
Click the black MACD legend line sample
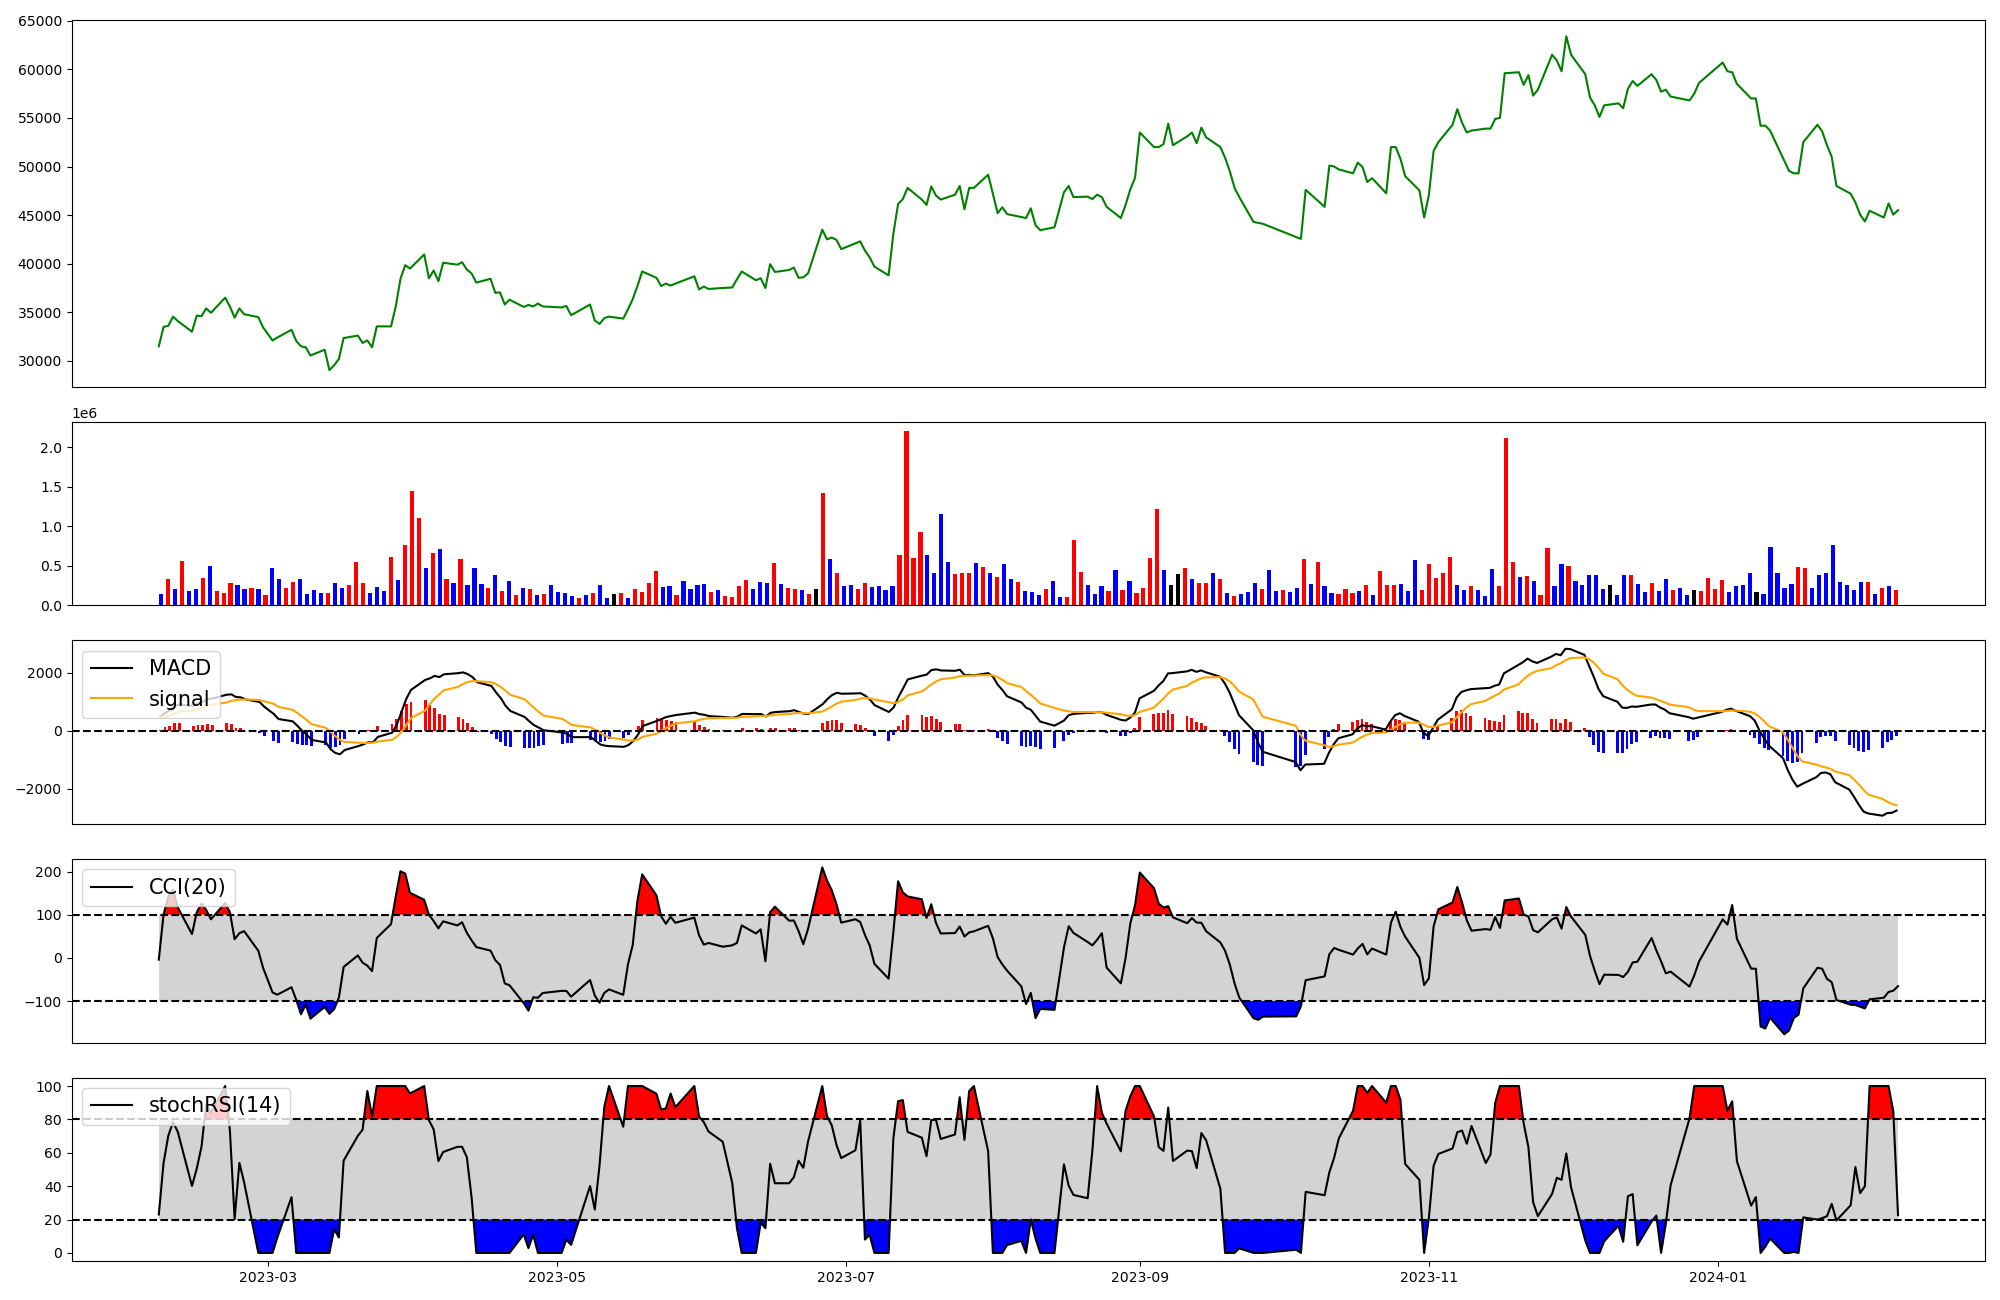coord(110,668)
